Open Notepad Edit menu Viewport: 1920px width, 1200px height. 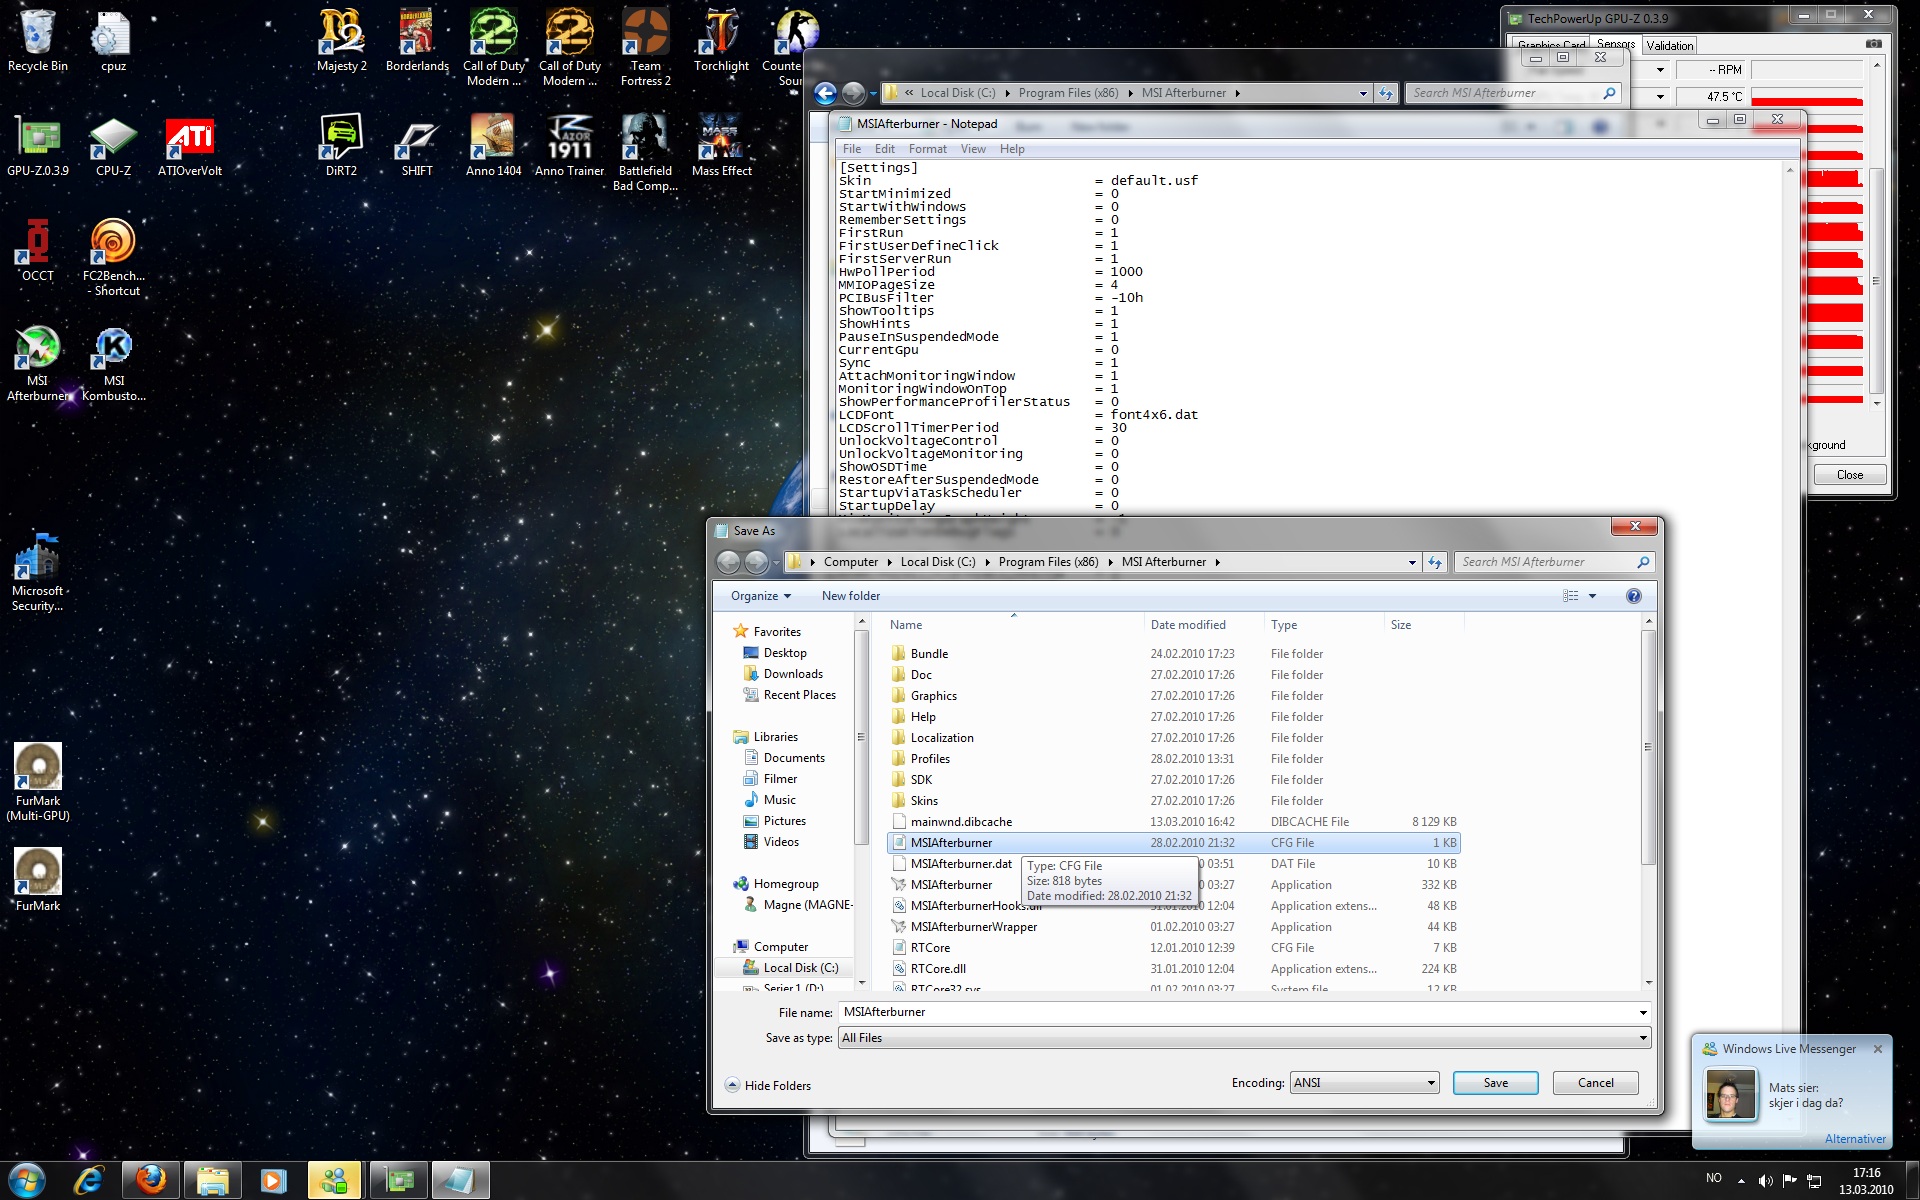[885, 149]
